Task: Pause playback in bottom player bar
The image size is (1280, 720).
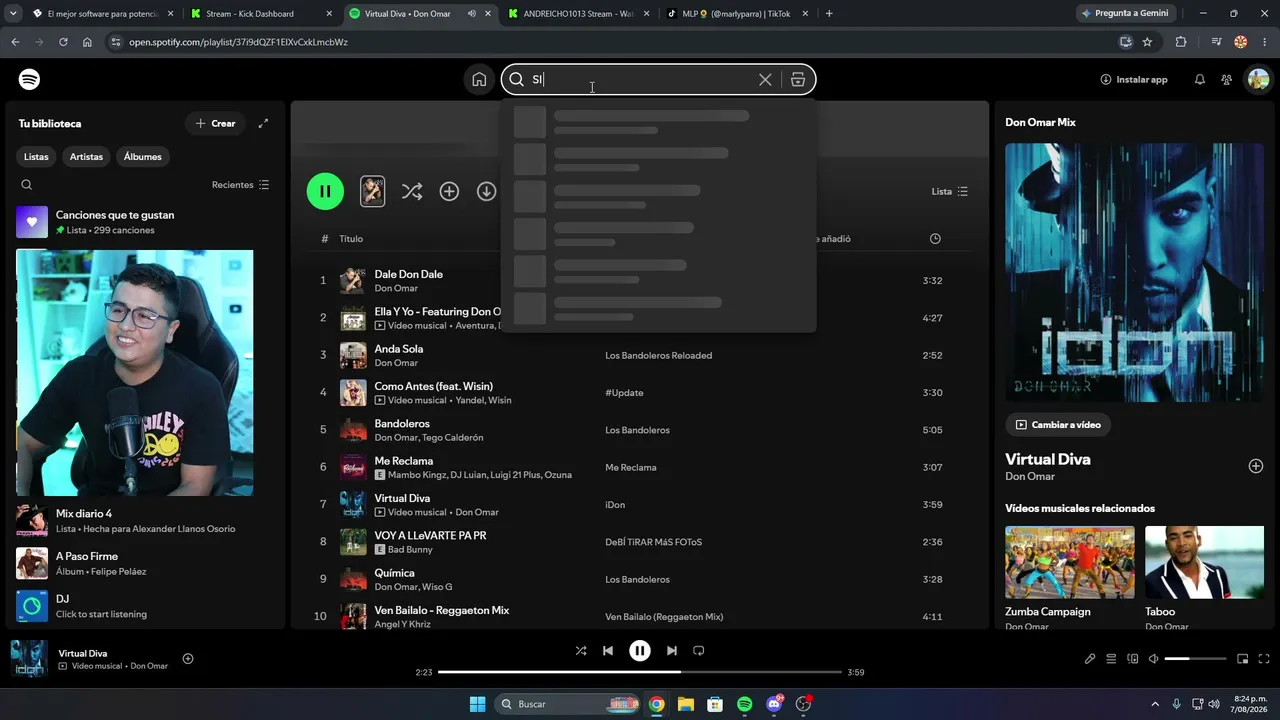Action: point(640,651)
